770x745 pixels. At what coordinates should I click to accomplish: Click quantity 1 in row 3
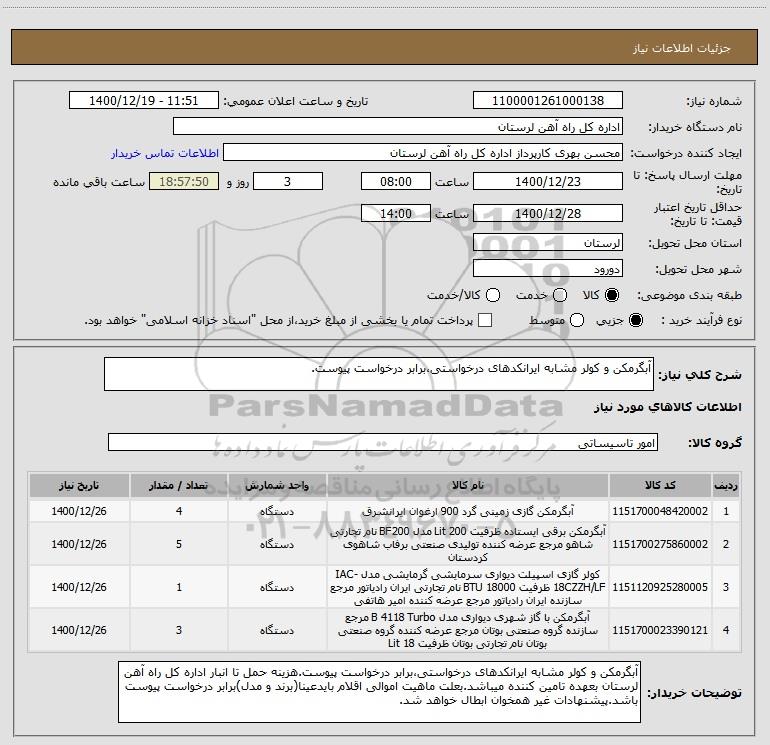pyautogui.click(x=179, y=587)
